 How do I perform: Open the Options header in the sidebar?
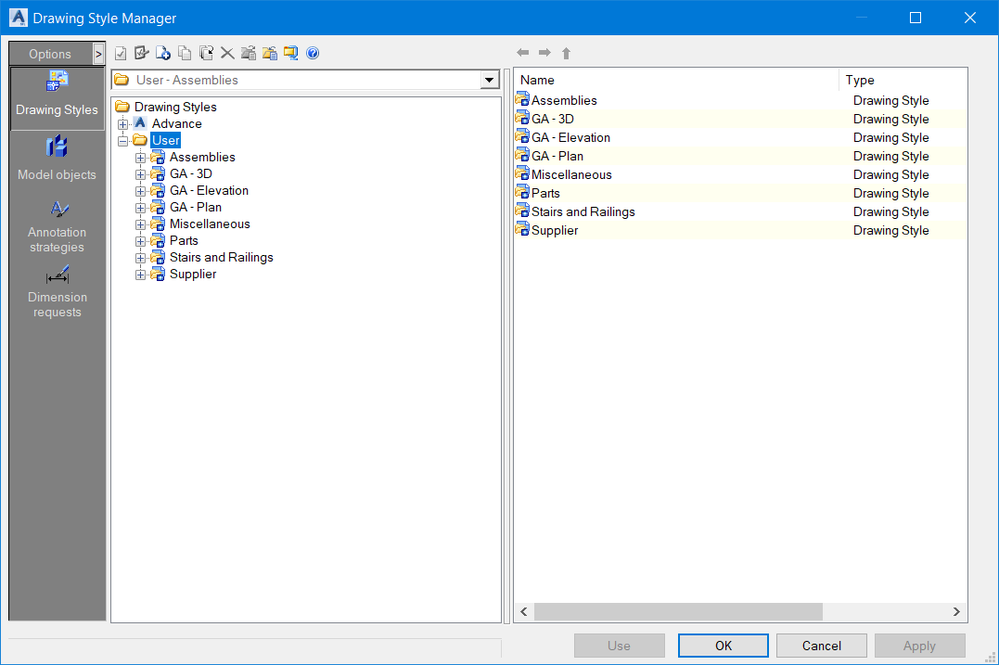click(x=50, y=54)
